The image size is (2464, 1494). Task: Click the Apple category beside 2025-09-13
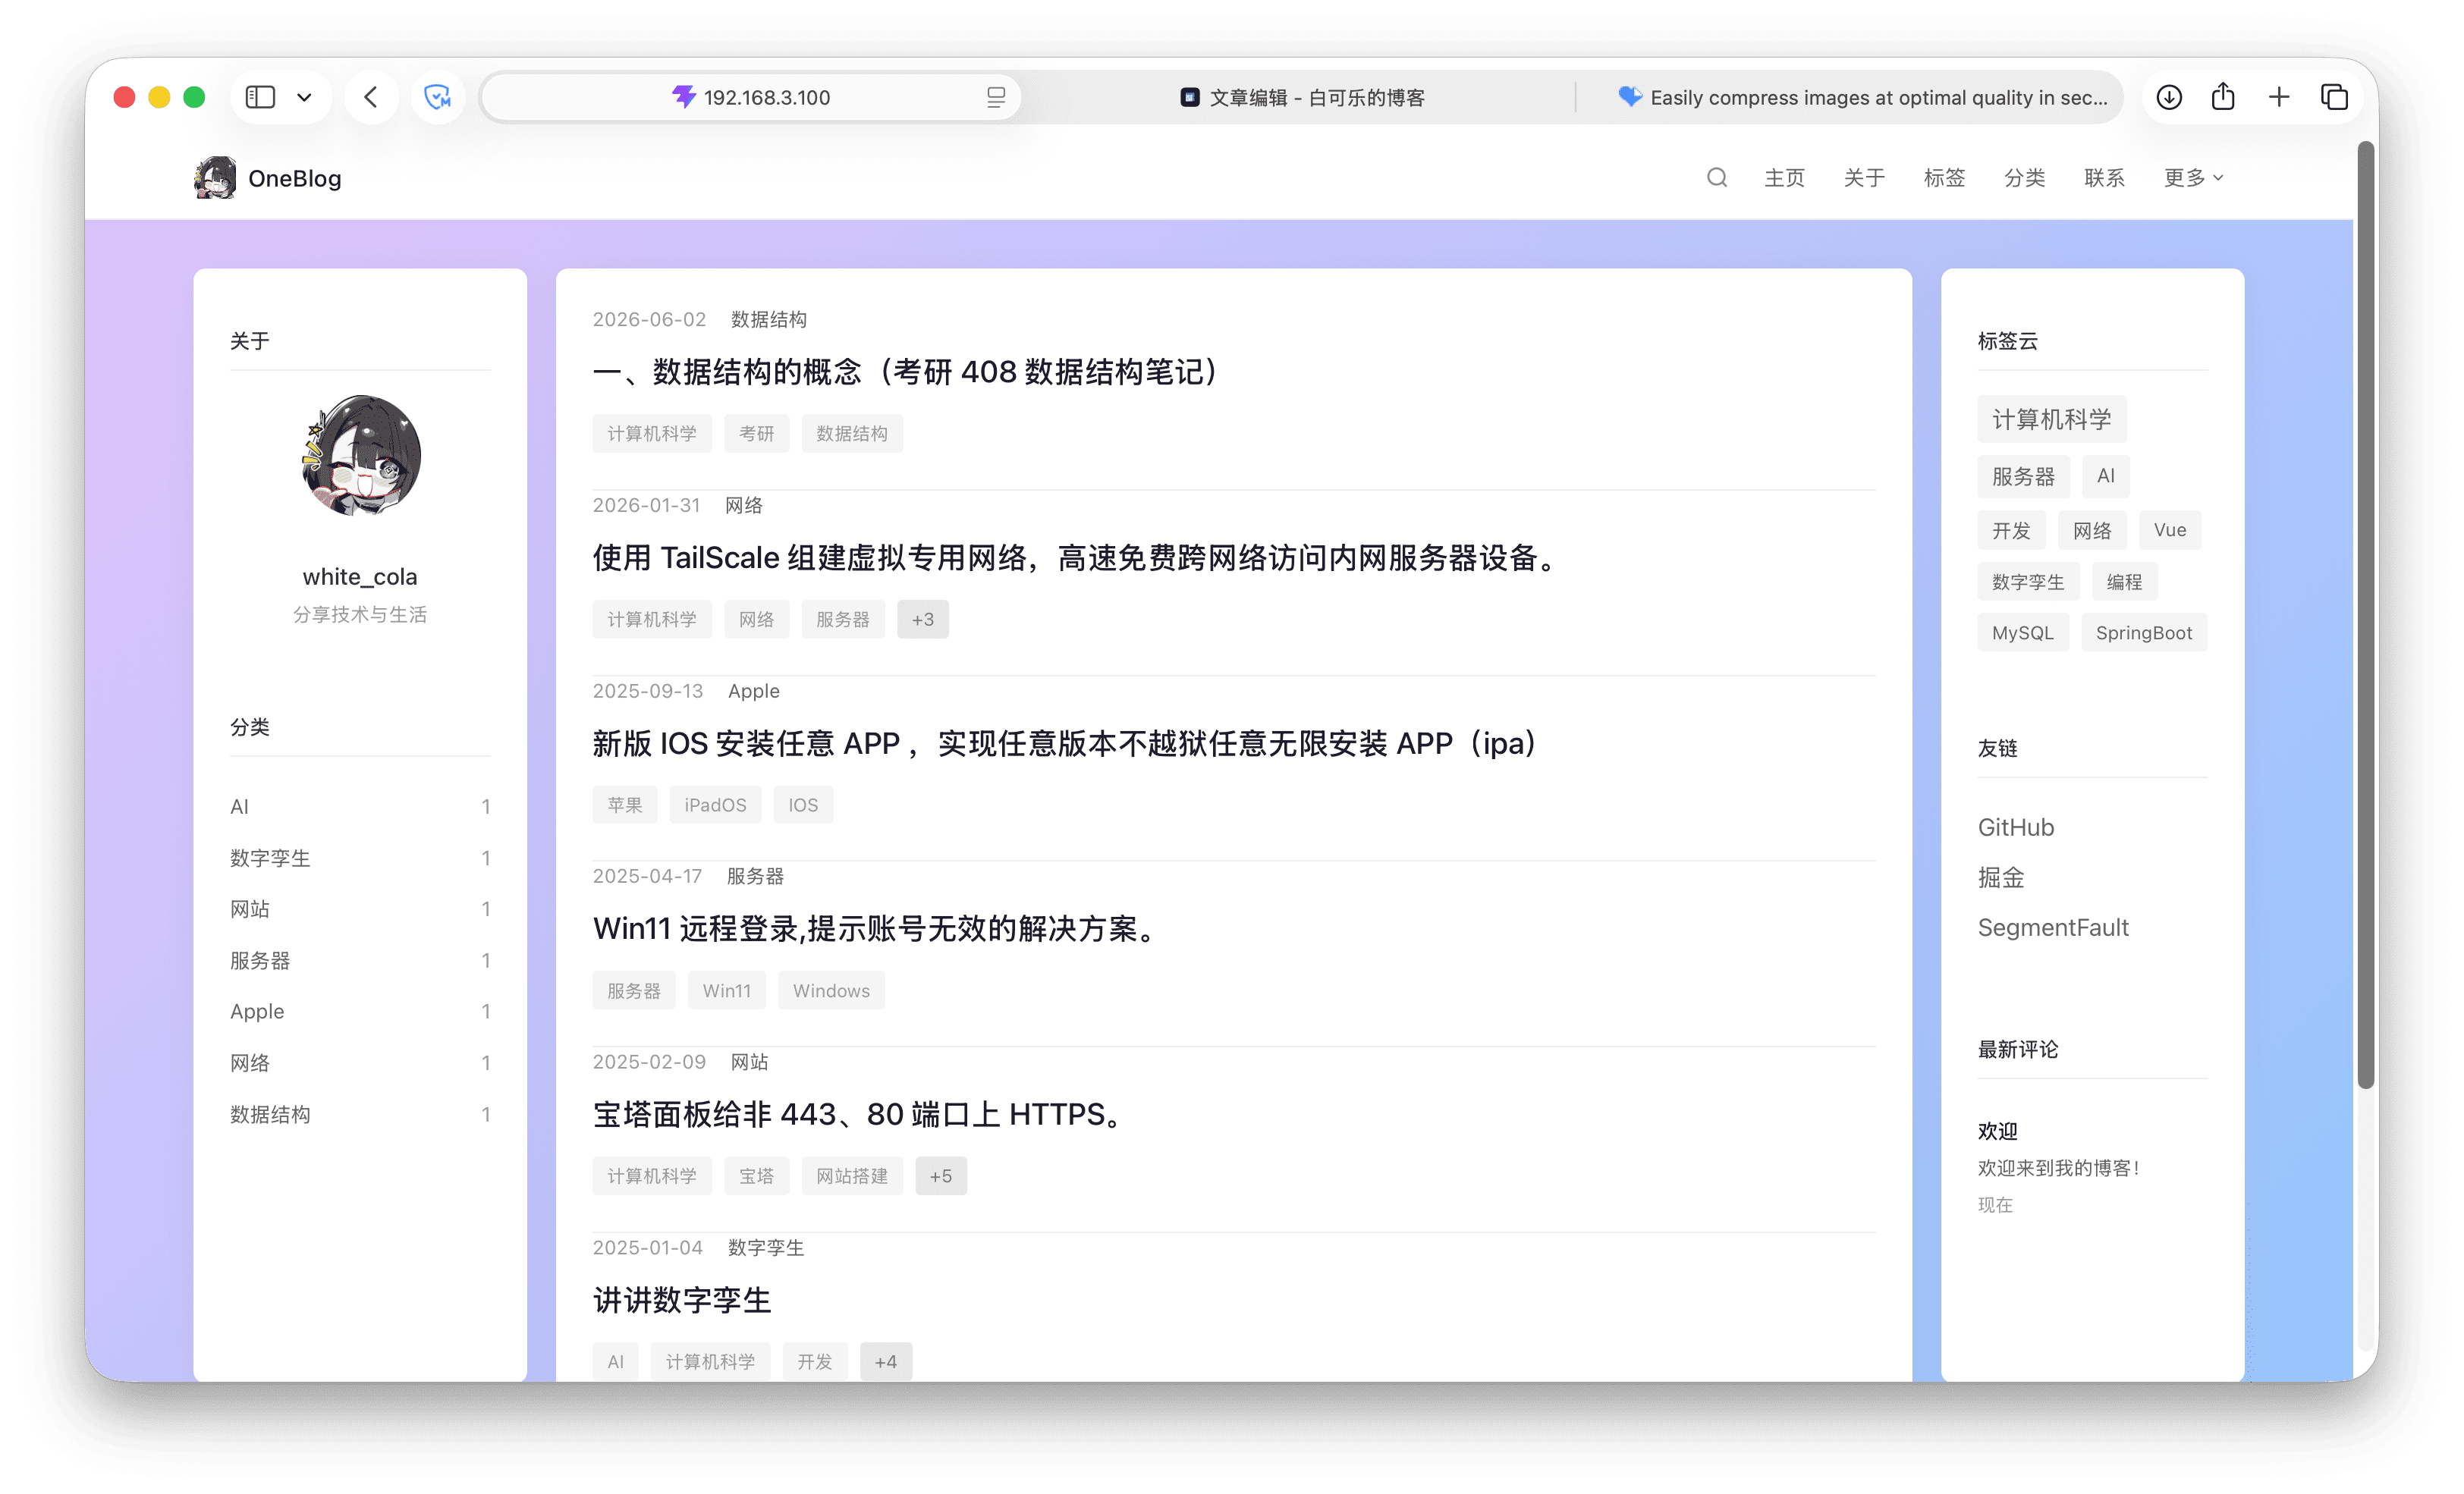(754, 692)
